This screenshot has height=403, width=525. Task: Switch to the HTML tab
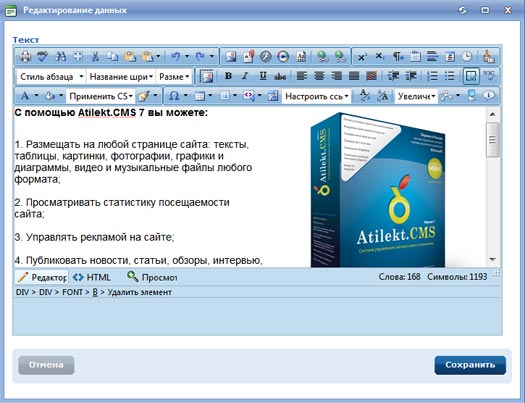click(92, 277)
